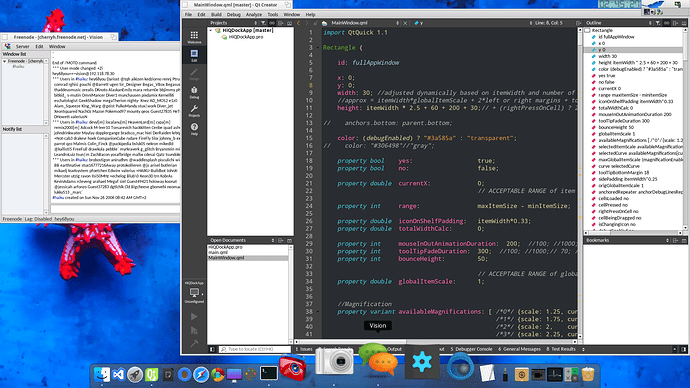Fold the Rectangle block at line 3

[x=318, y=48]
